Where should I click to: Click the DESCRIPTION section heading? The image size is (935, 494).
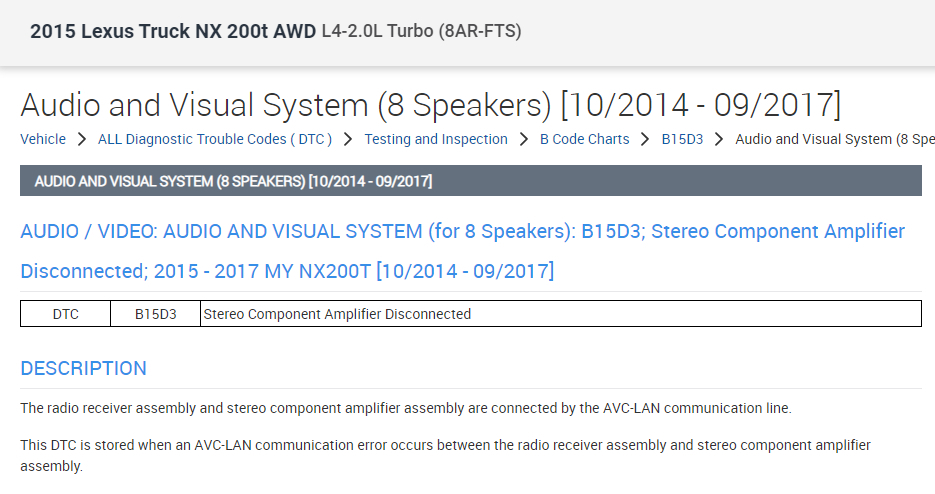click(x=84, y=368)
